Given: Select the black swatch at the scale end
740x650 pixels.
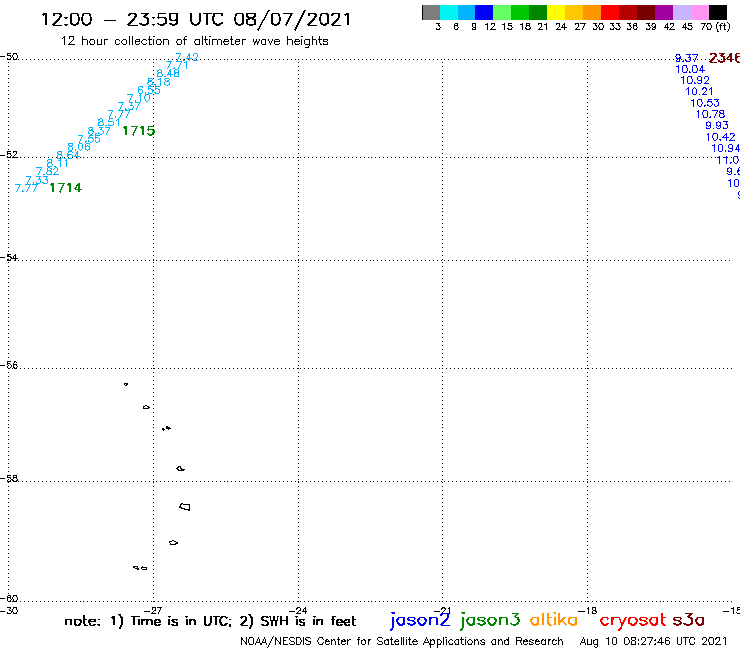Looking at the screenshot, I should pyautogui.click(x=718, y=13).
